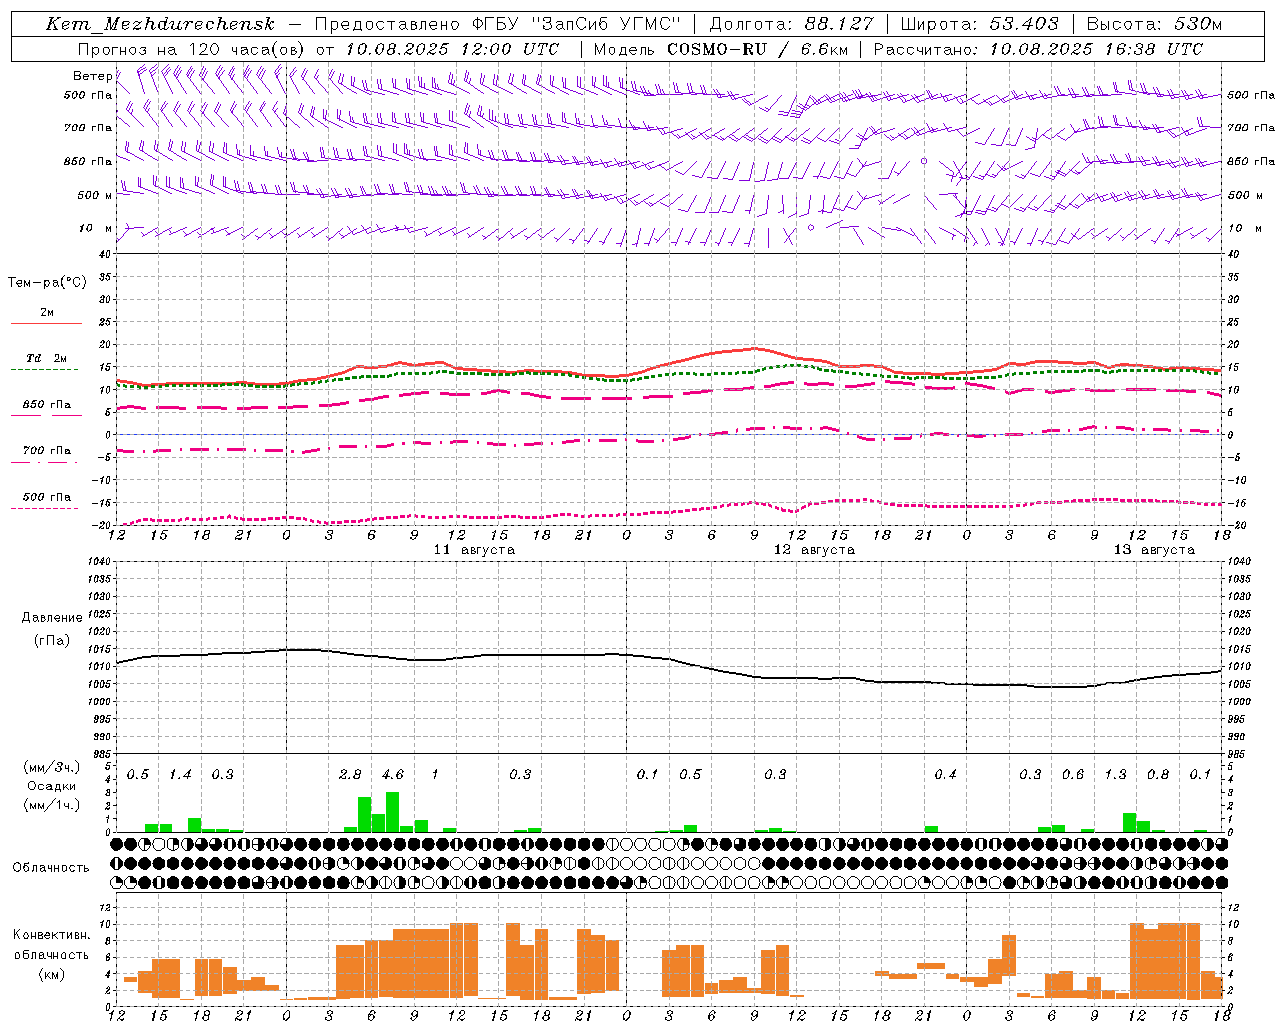Click the 'Ветер' wind panel label
1280x1024 pixels.
[92, 76]
